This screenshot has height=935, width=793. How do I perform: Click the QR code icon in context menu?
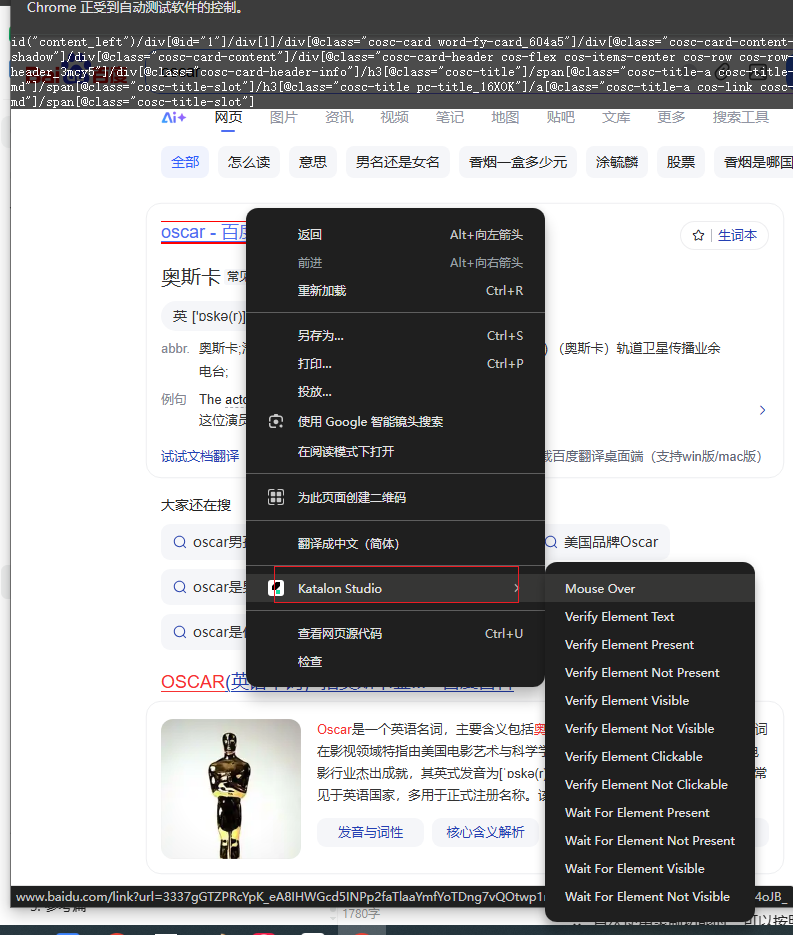(276, 497)
